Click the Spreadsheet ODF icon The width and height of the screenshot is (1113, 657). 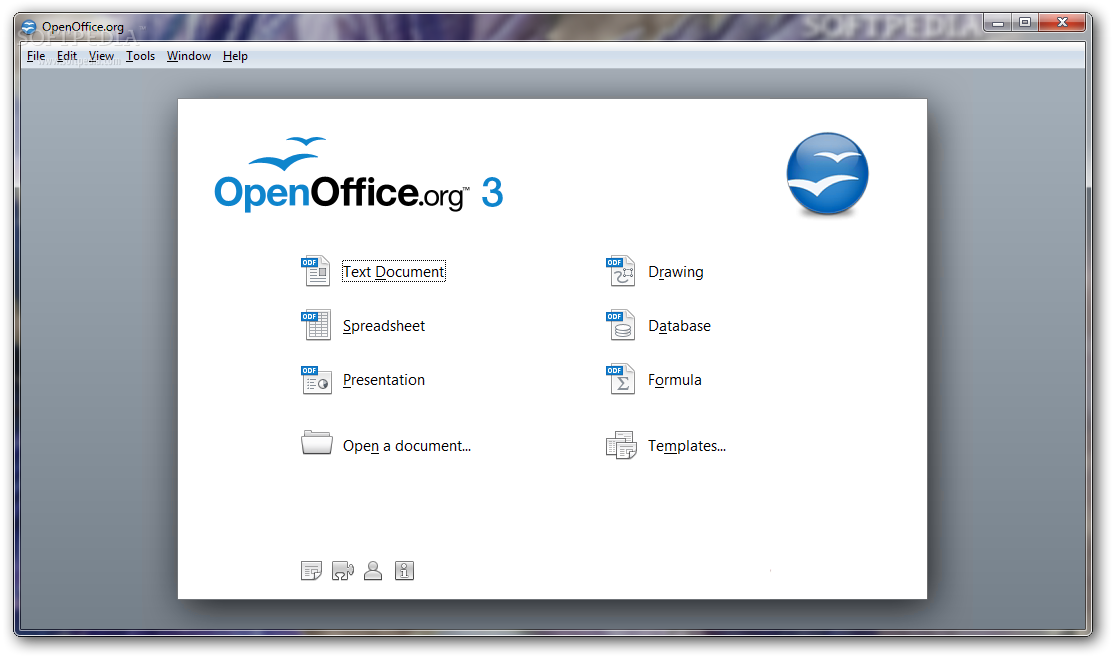(x=316, y=325)
